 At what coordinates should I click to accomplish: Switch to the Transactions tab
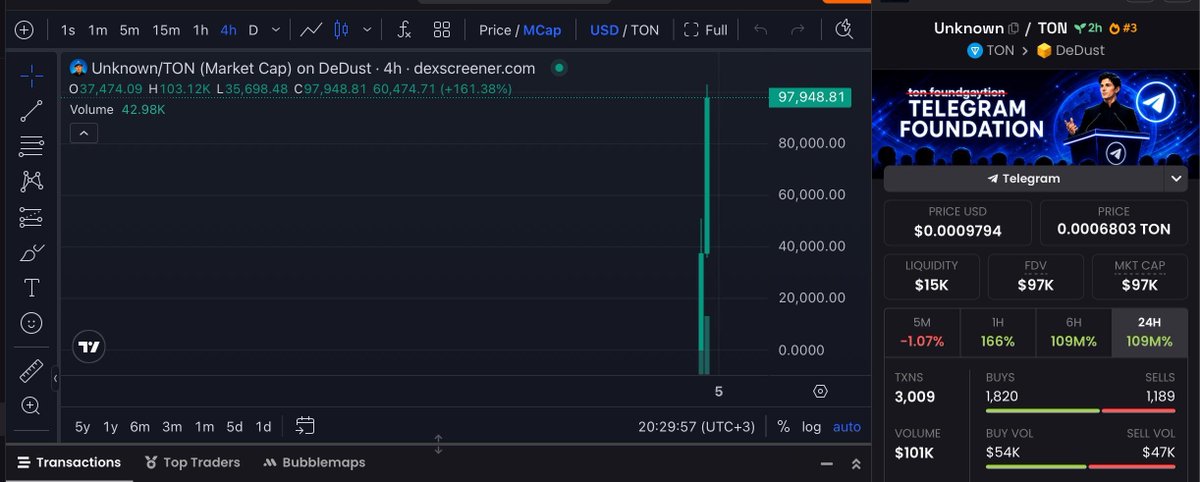pyautogui.click(x=69, y=462)
